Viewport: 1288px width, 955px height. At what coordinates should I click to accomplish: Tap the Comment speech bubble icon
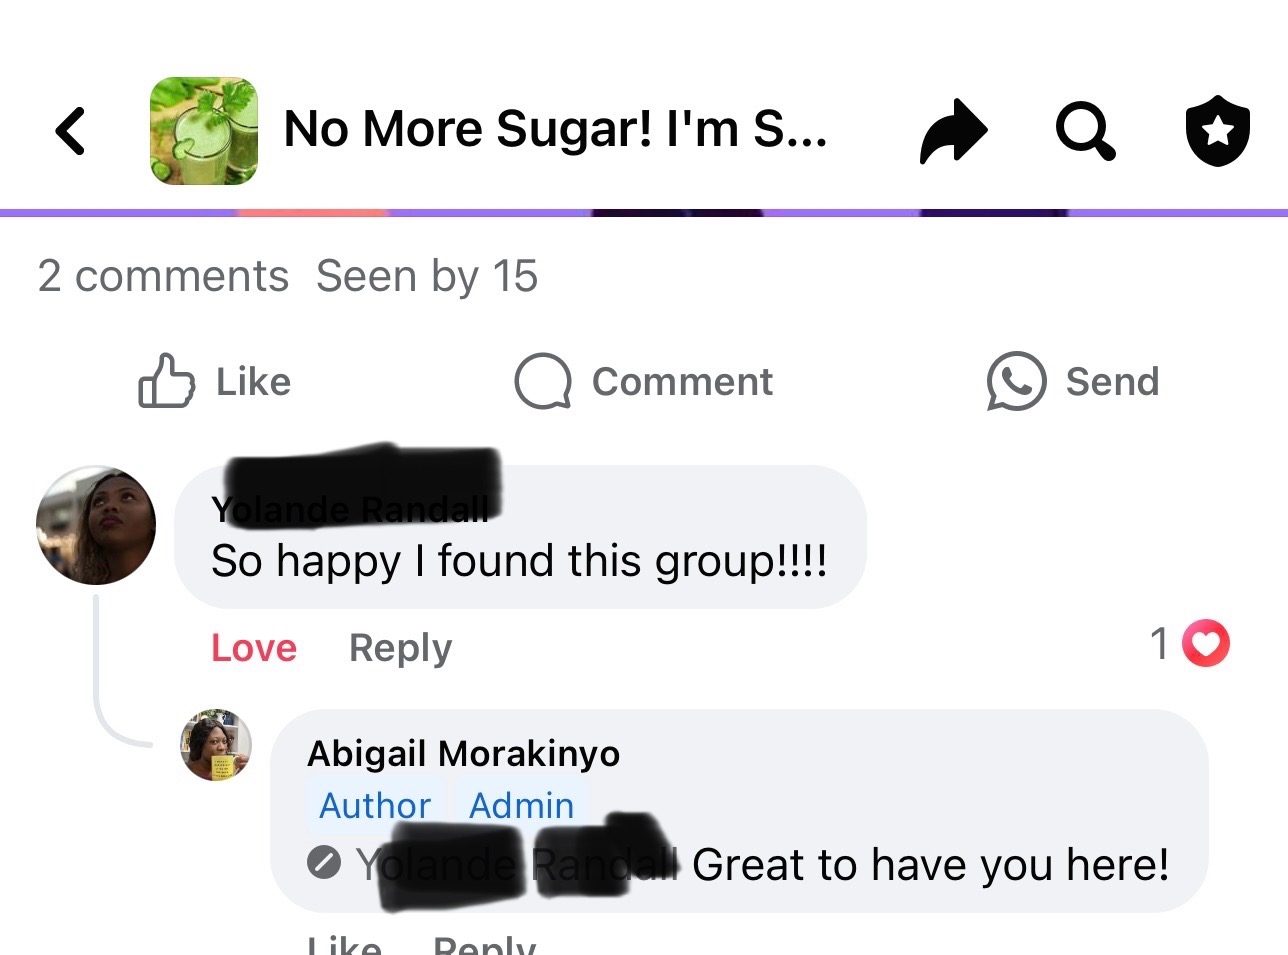click(x=543, y=381)
